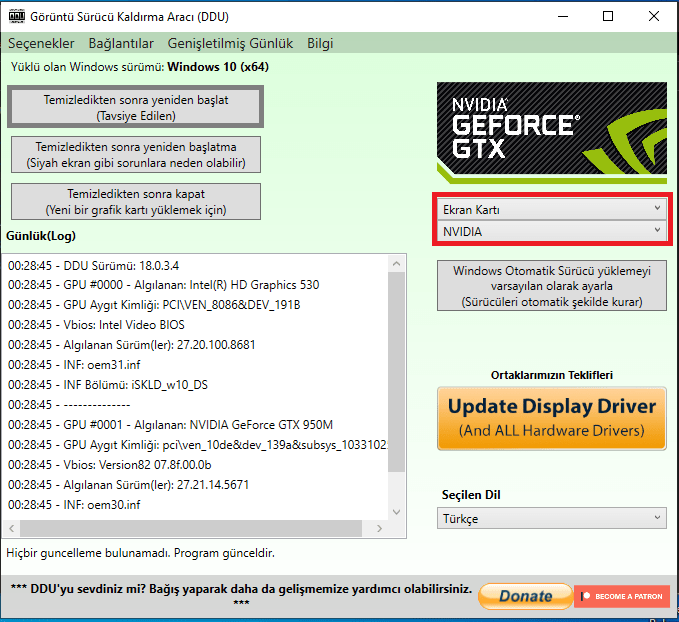Maximize the DDU window

608,16
